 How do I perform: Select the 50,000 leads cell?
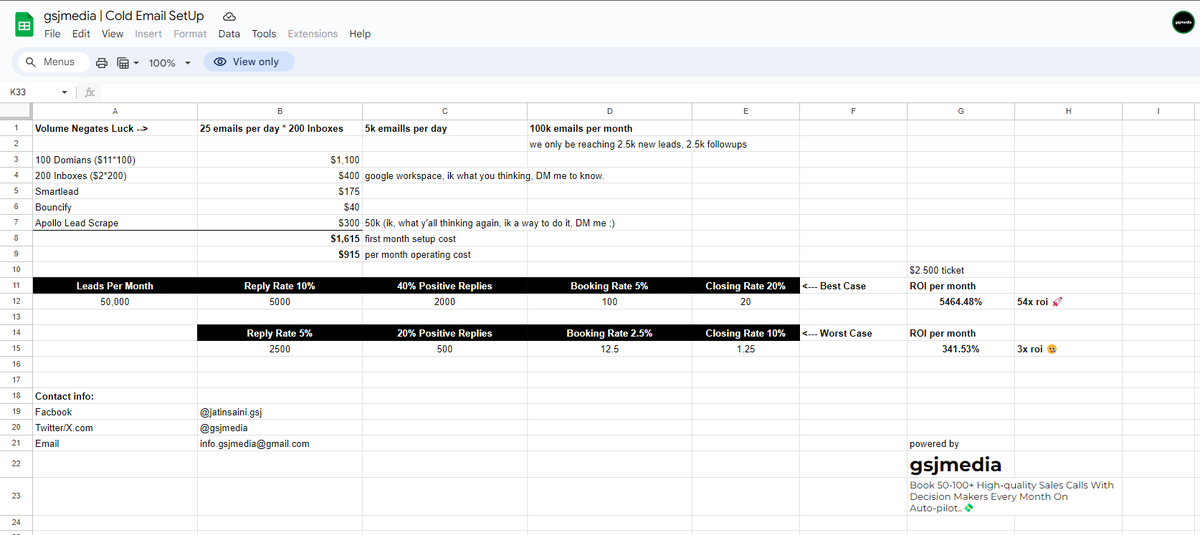coord(114,301)
